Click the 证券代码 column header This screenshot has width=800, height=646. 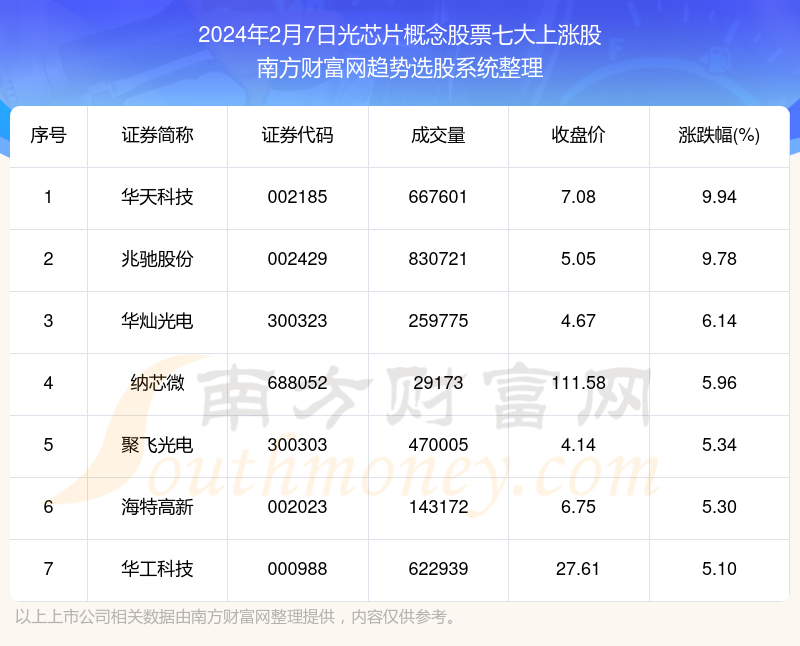tap(297, 136)
